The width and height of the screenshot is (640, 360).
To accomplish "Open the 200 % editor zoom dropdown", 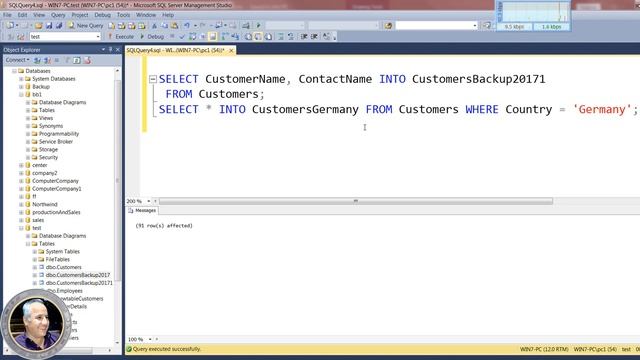I will point(149,201).
